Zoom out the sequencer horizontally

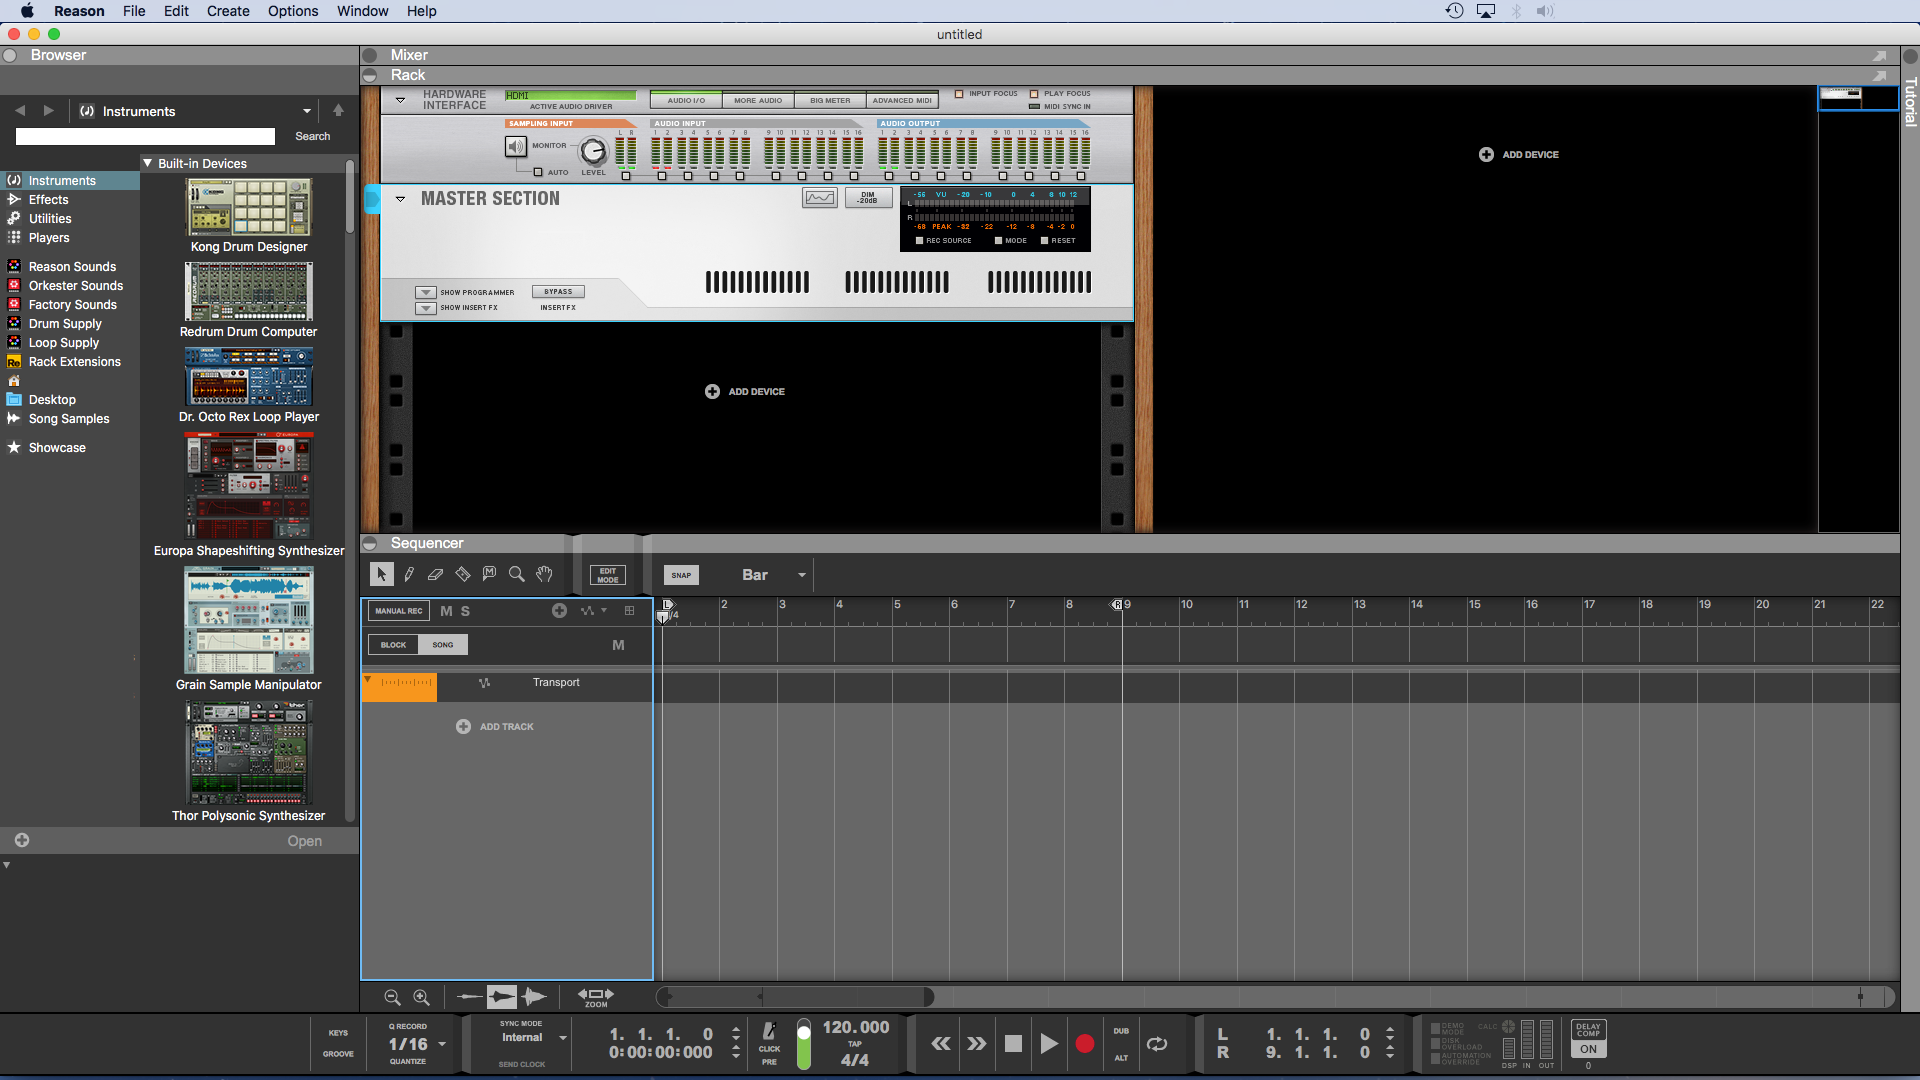[392, 997]
